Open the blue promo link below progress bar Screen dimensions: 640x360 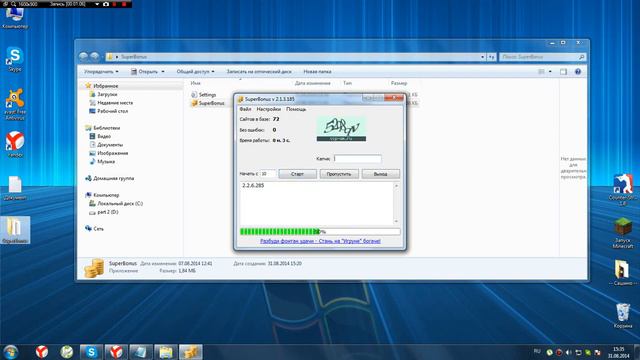(x=320, y=241)
